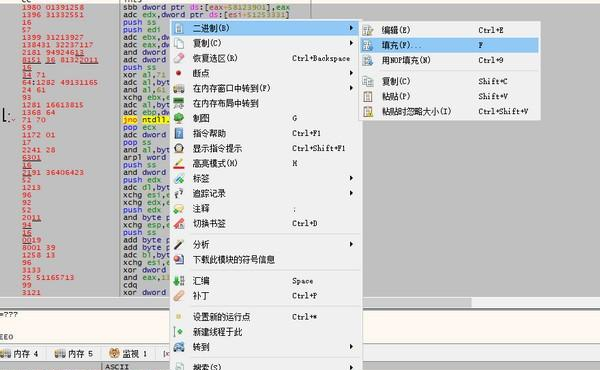Select bytes 138431 32237117
This screenshot has width=600, height=370.
pos(57,44)
